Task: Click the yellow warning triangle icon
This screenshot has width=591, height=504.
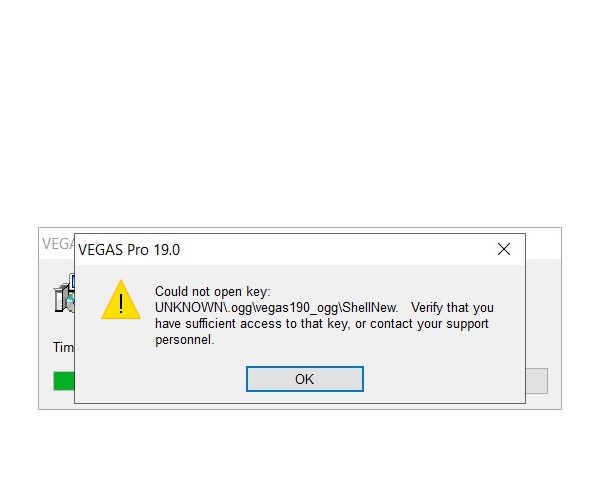Action: click(121, 300)
